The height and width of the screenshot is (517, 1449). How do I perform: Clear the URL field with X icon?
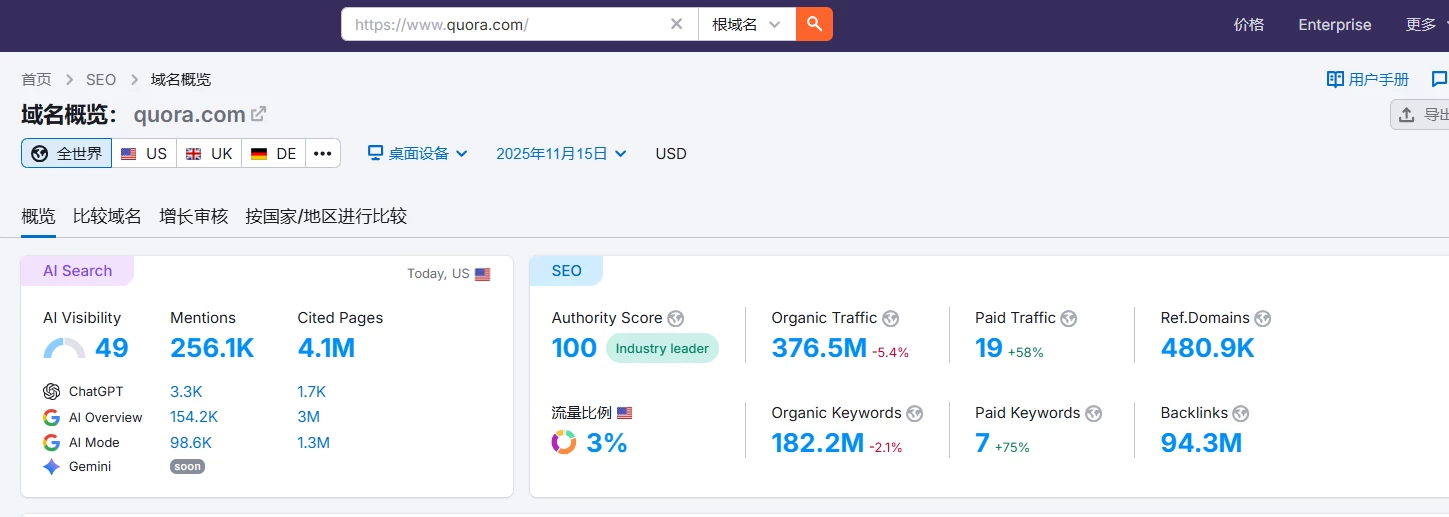(x=677, y=24)
